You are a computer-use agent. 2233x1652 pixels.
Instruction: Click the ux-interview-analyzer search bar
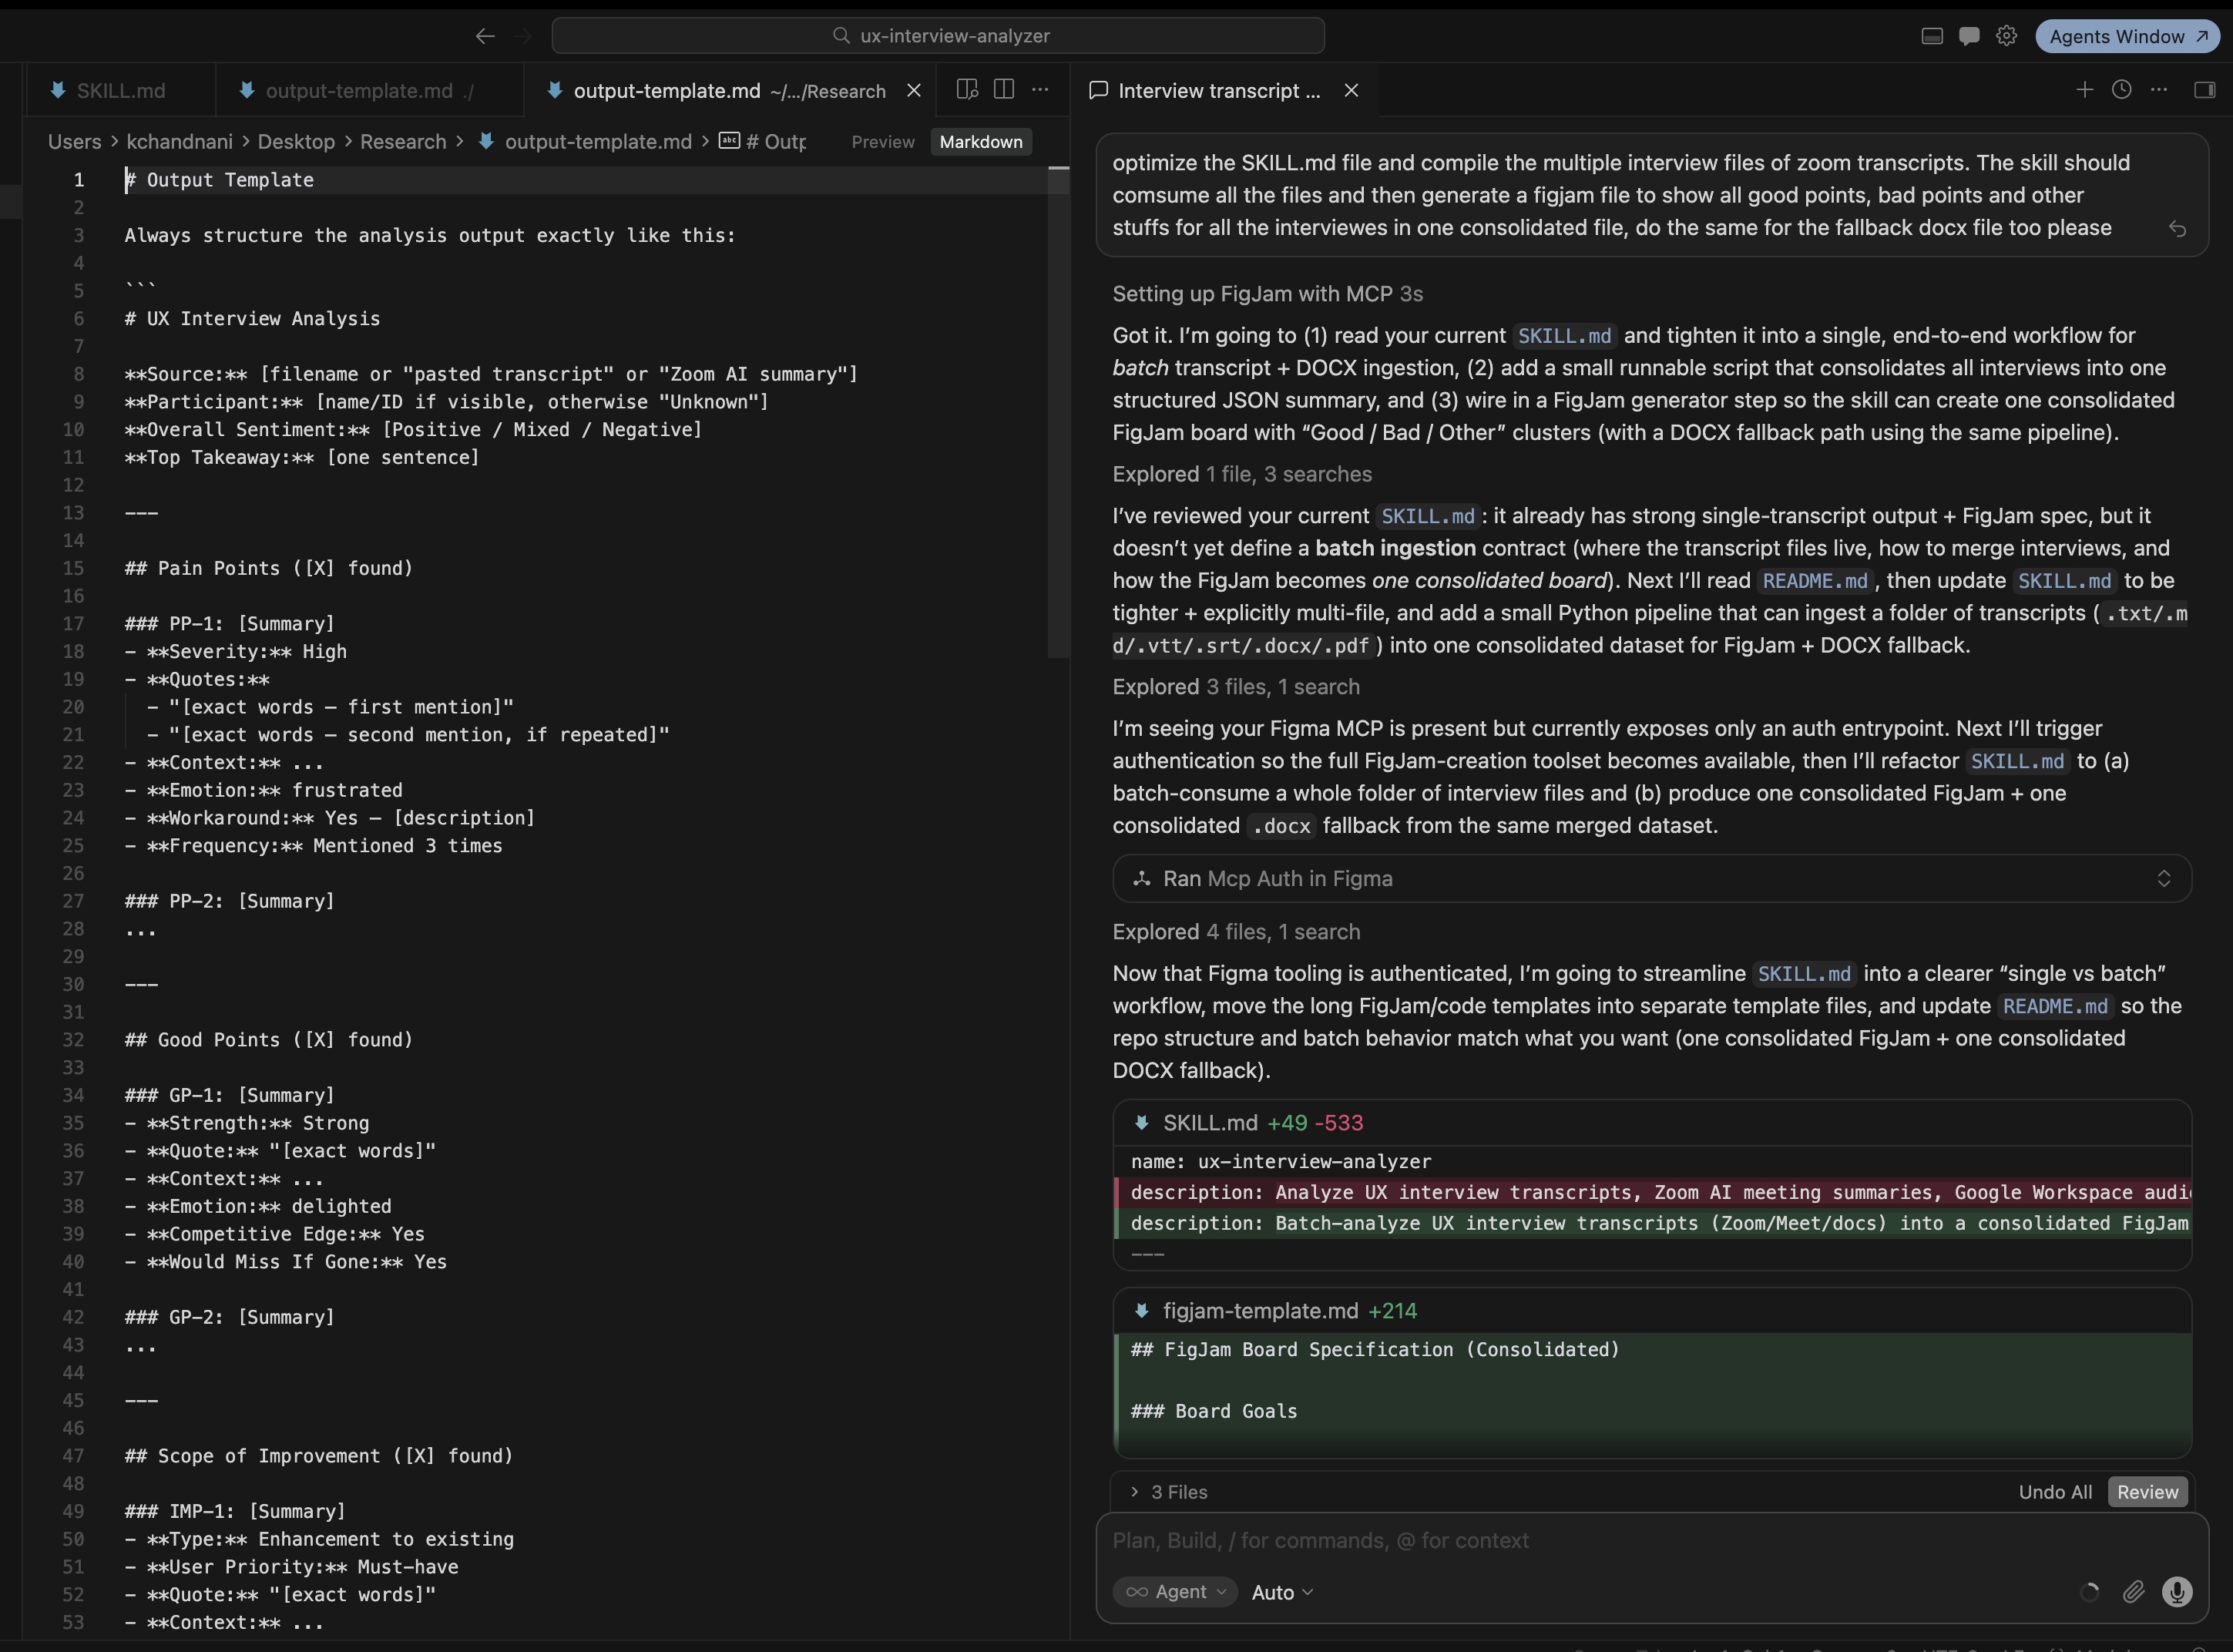point(938,36)
